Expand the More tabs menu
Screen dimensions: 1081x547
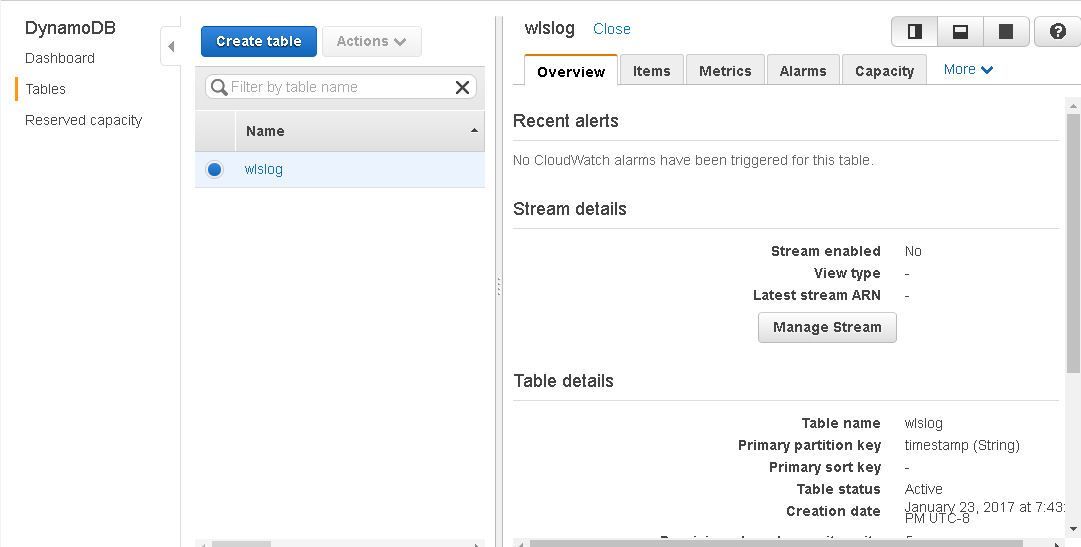968,70
